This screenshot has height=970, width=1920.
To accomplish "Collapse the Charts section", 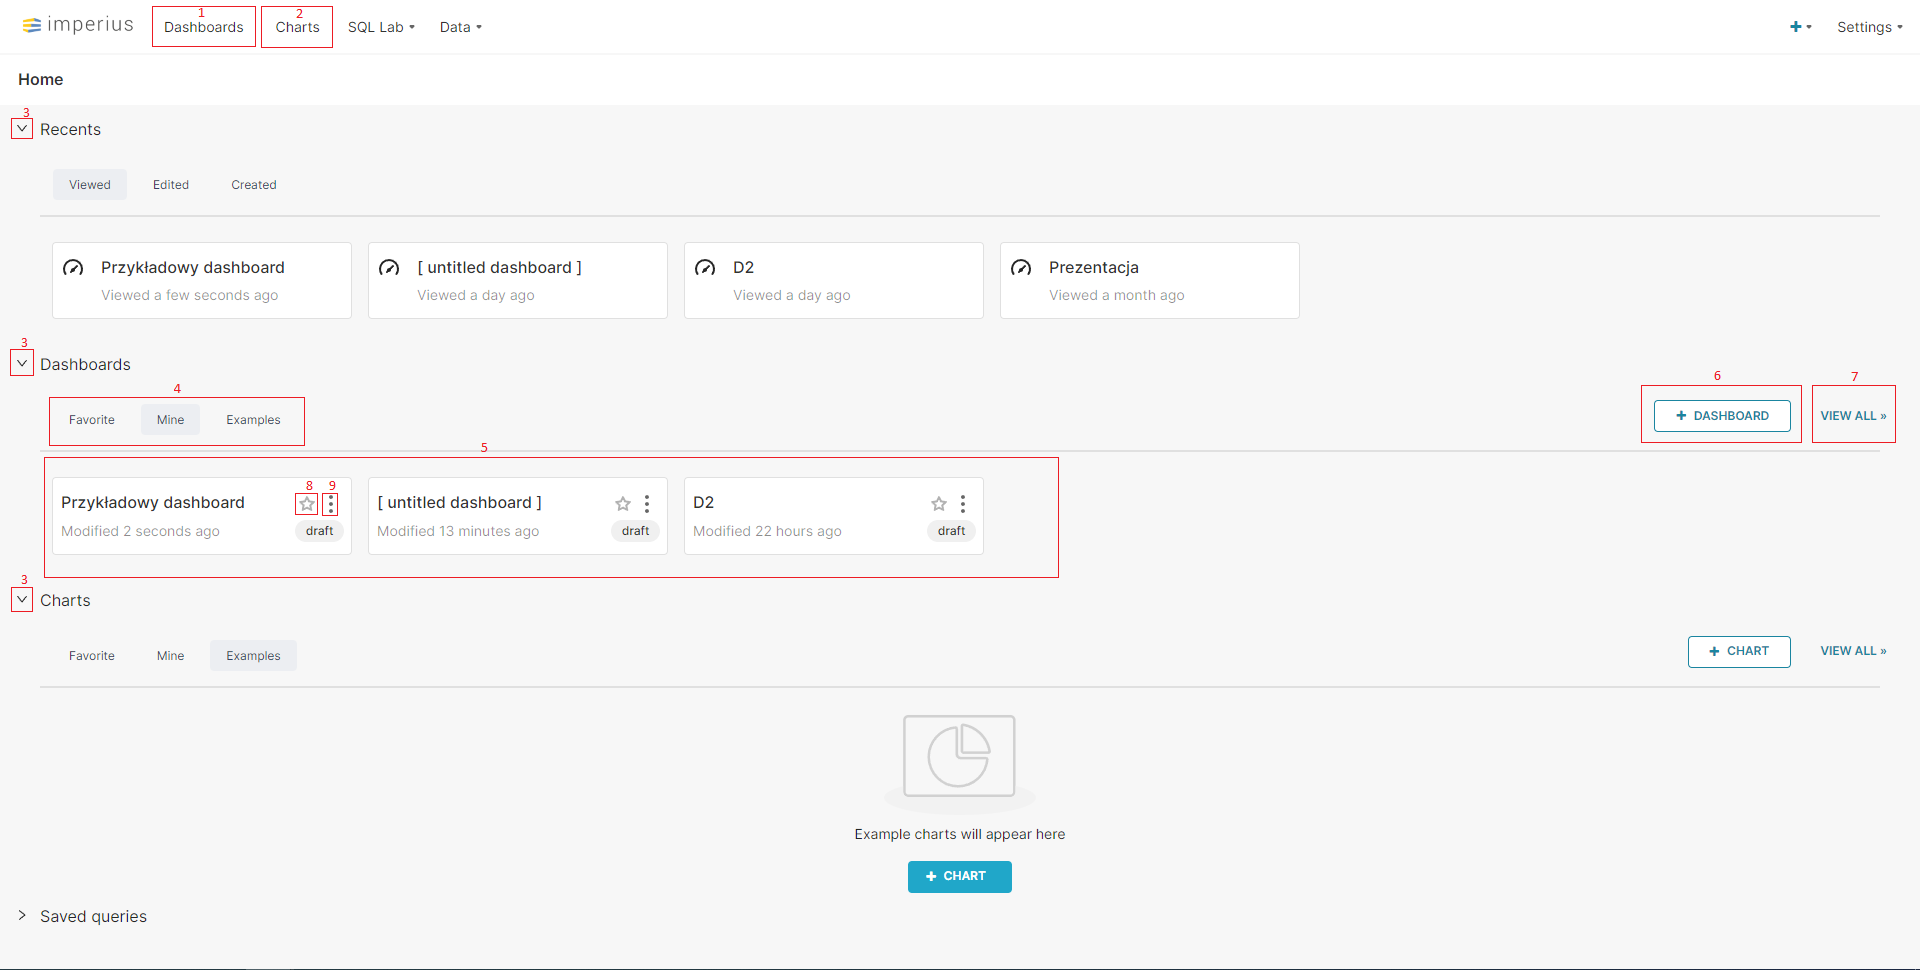I will [22, 599].
